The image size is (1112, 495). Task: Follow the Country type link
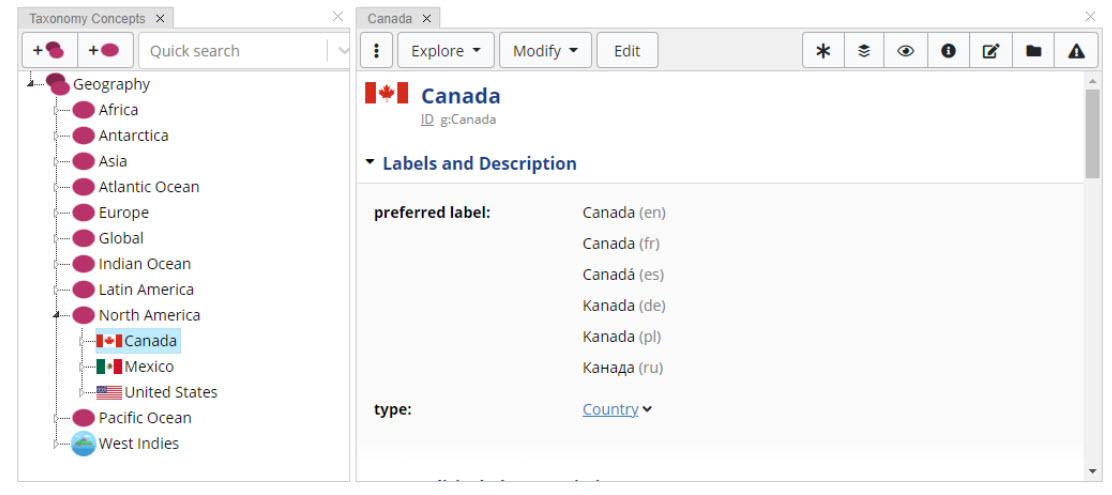(x=610, y=409)
